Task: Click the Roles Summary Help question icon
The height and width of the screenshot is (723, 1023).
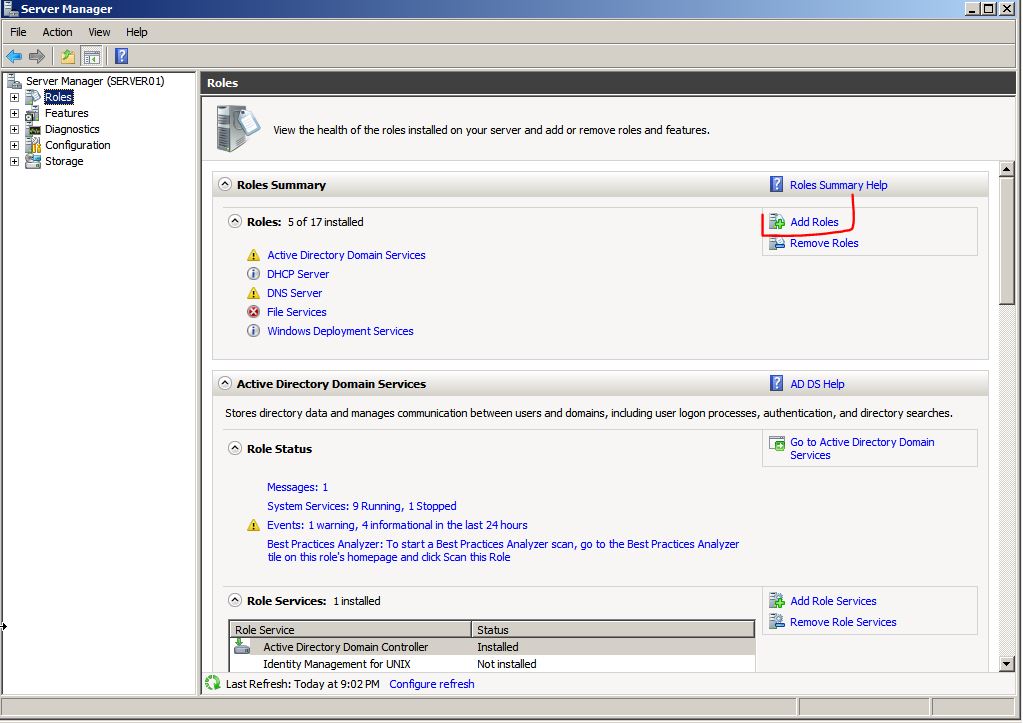Action: (x=776, y=185)
